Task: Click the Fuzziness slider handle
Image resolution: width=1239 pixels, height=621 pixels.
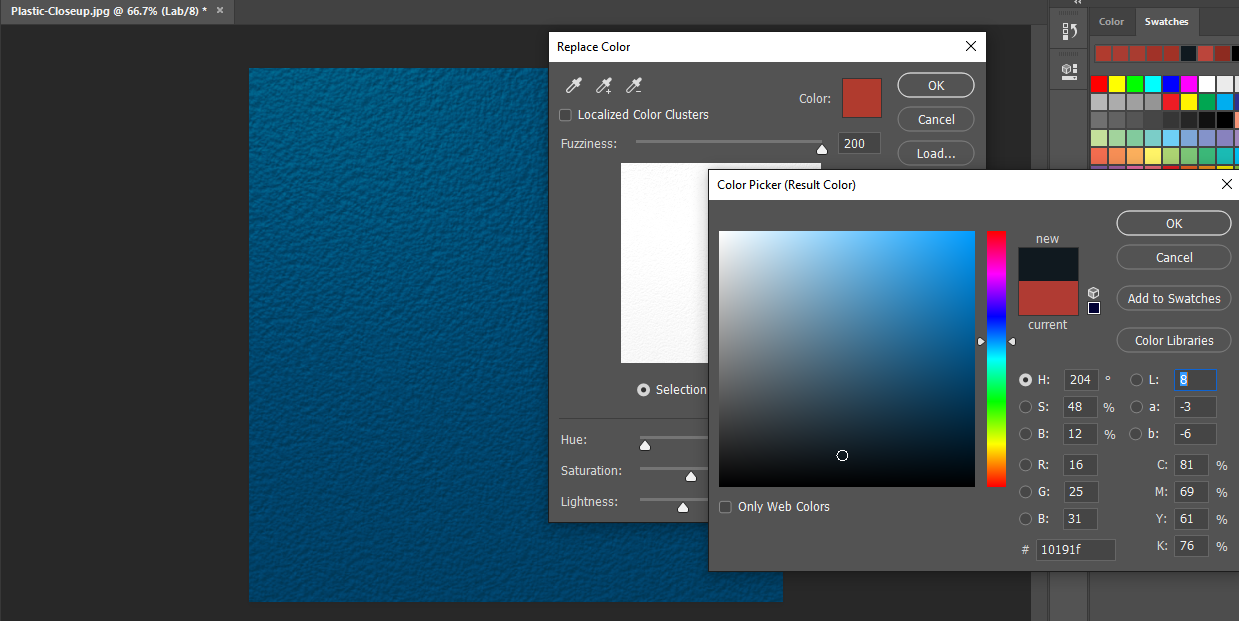Action: coord(822,149)
